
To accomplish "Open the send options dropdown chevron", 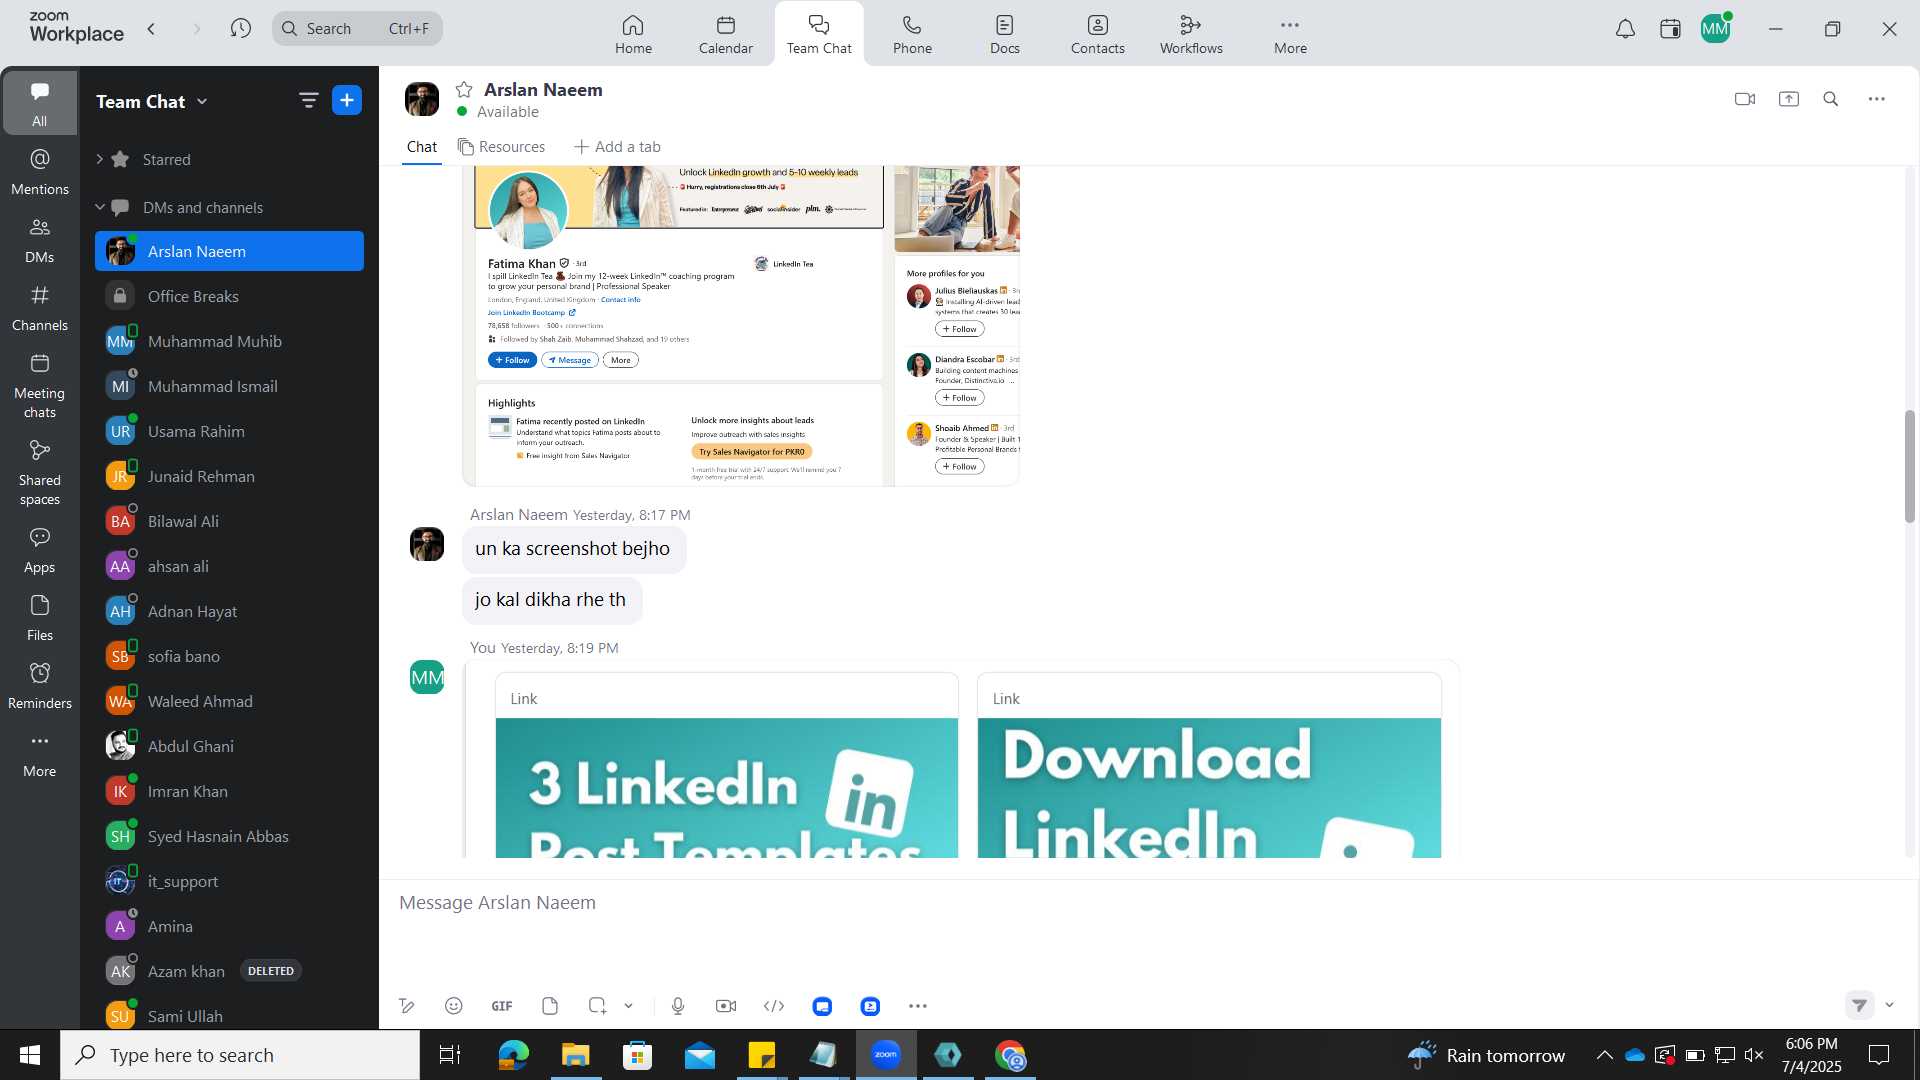I will pyautogui.click(x=1890, y=1005).
